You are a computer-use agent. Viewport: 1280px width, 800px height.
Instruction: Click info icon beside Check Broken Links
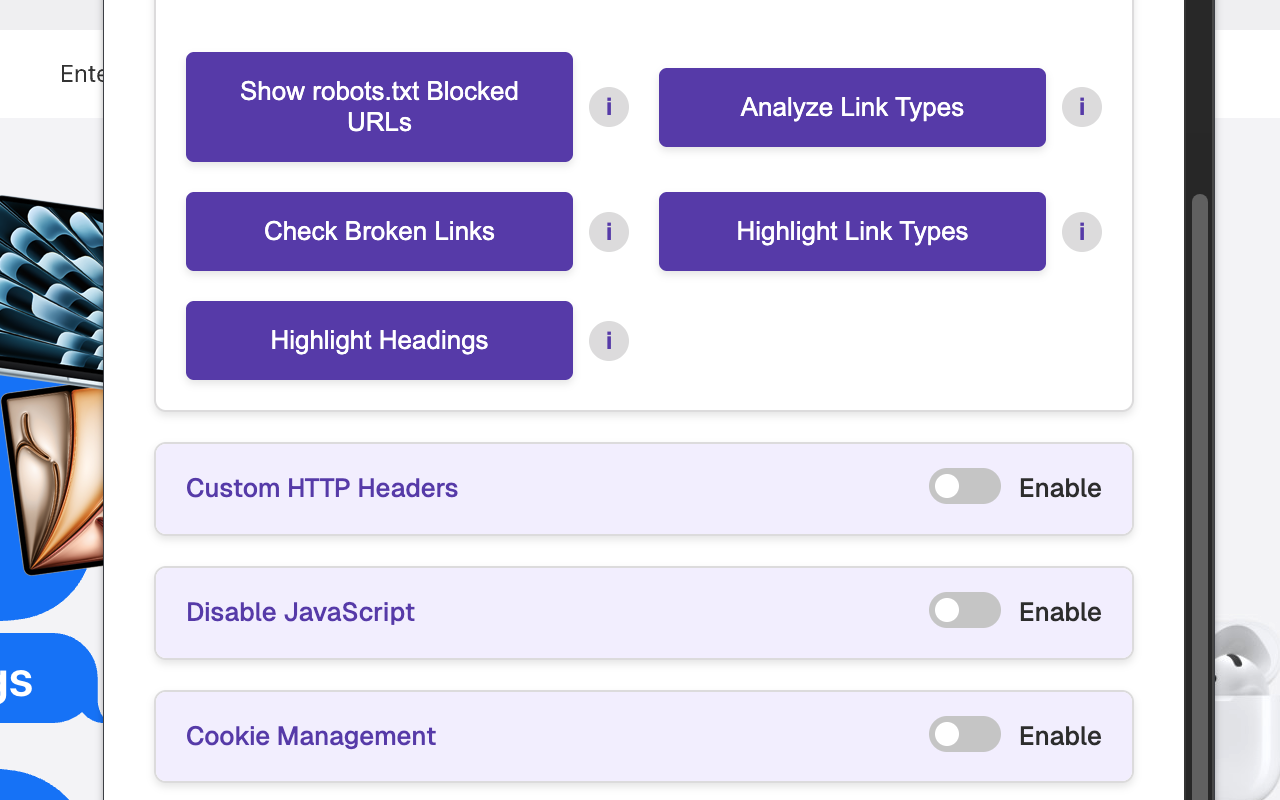608,232
